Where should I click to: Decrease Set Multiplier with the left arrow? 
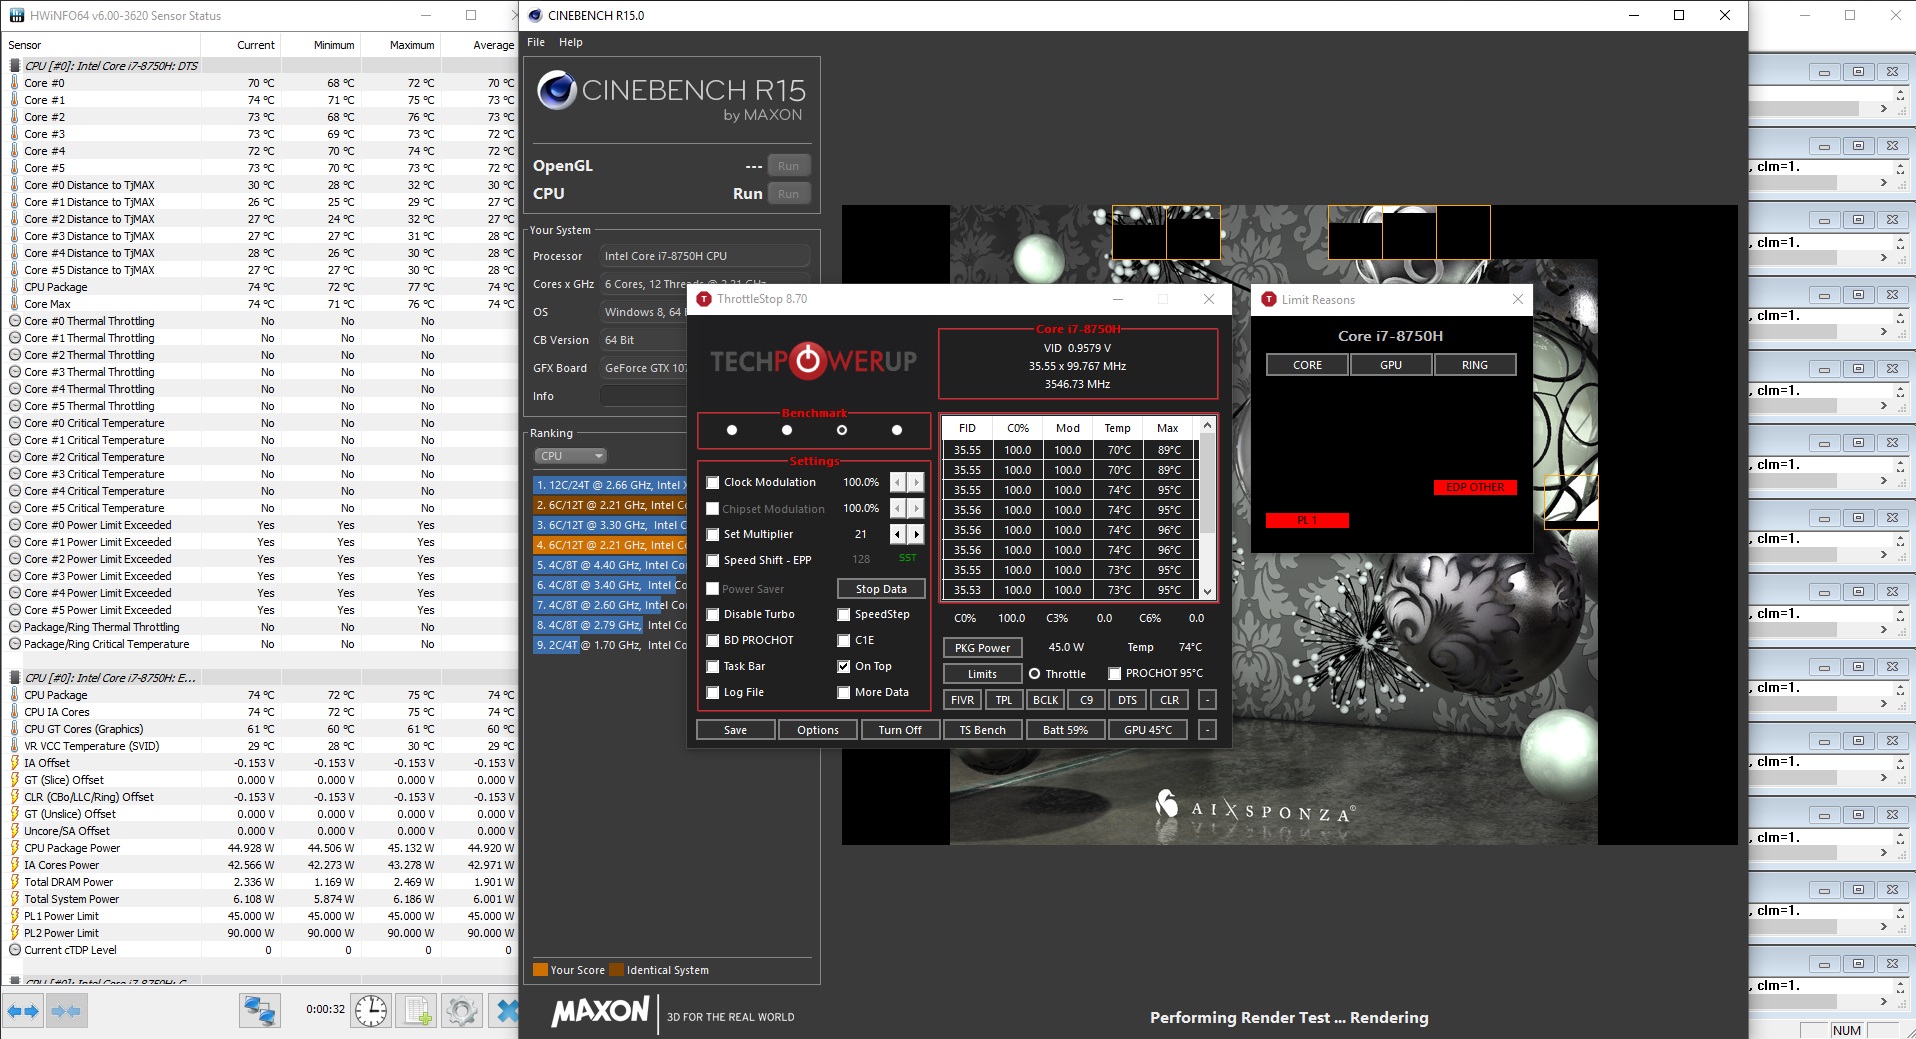coord(898,534)
